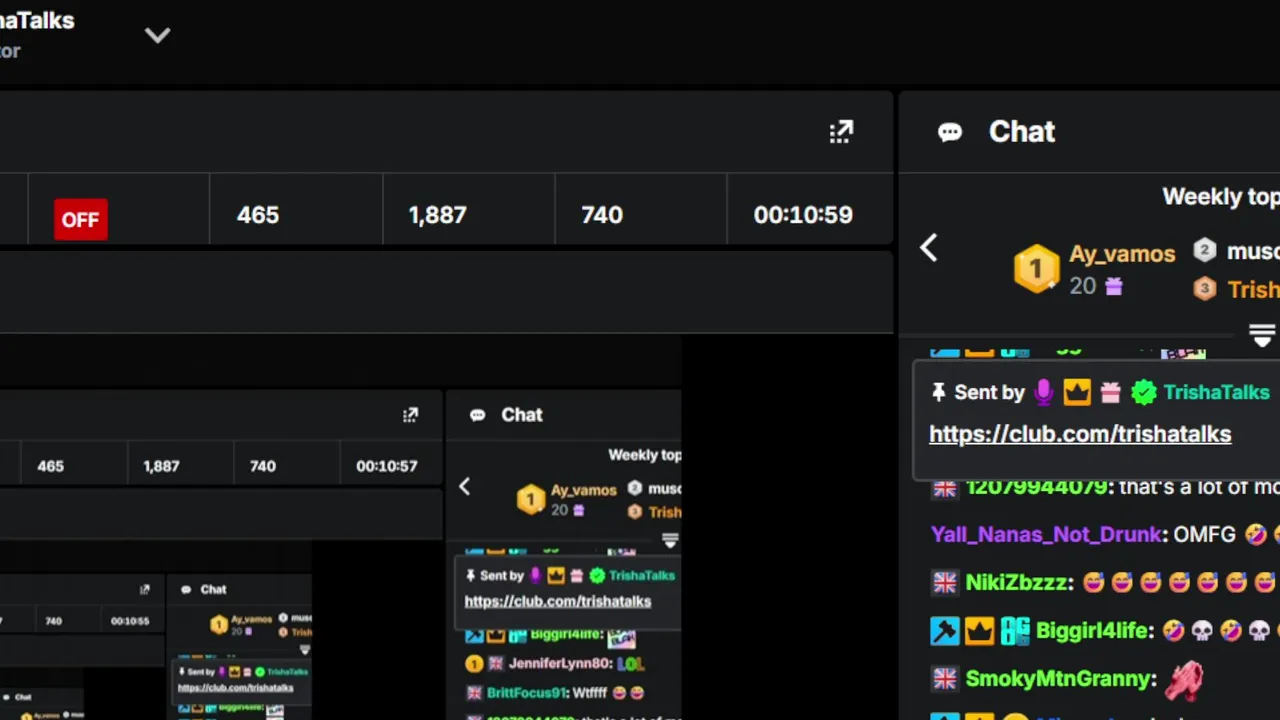Collapse the leaderboard with the stacked-lines arrow
This screenshot has width=1280, height=720.
tap(1263, 336)
